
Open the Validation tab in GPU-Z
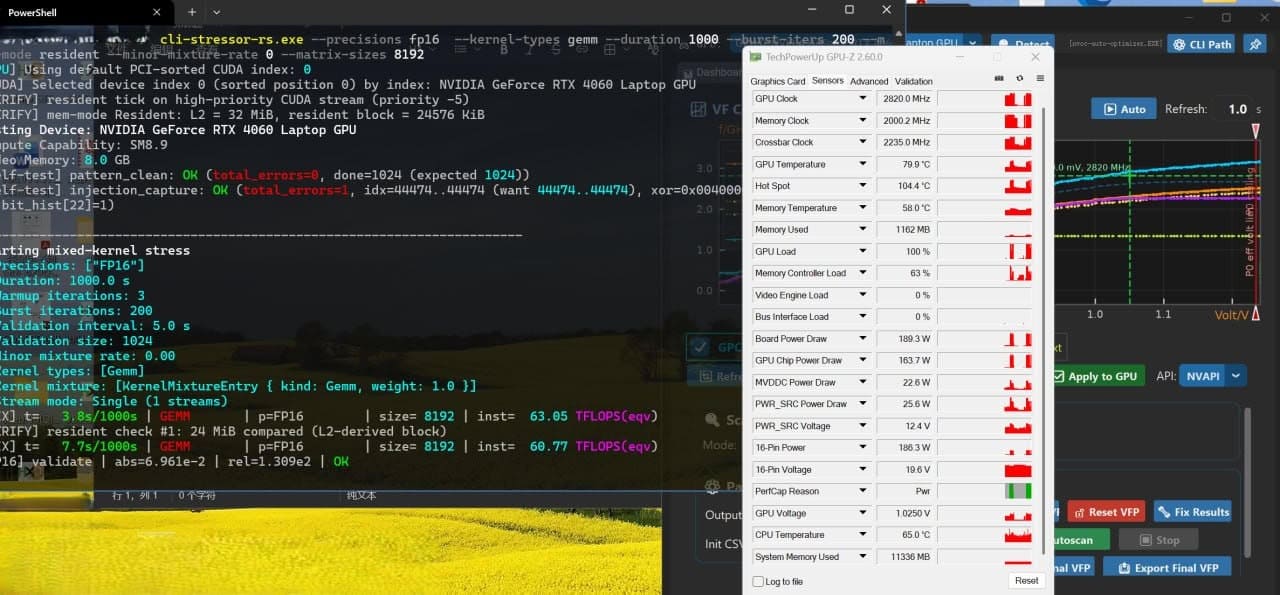tap(913, 81)
